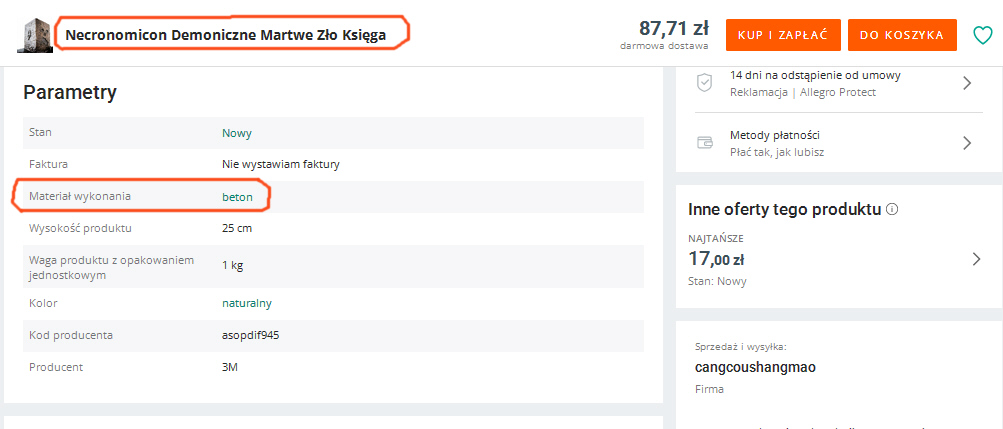The image size is (1003, 429).
Task: Click the naturalny color value
Action: tap(247, 303)
